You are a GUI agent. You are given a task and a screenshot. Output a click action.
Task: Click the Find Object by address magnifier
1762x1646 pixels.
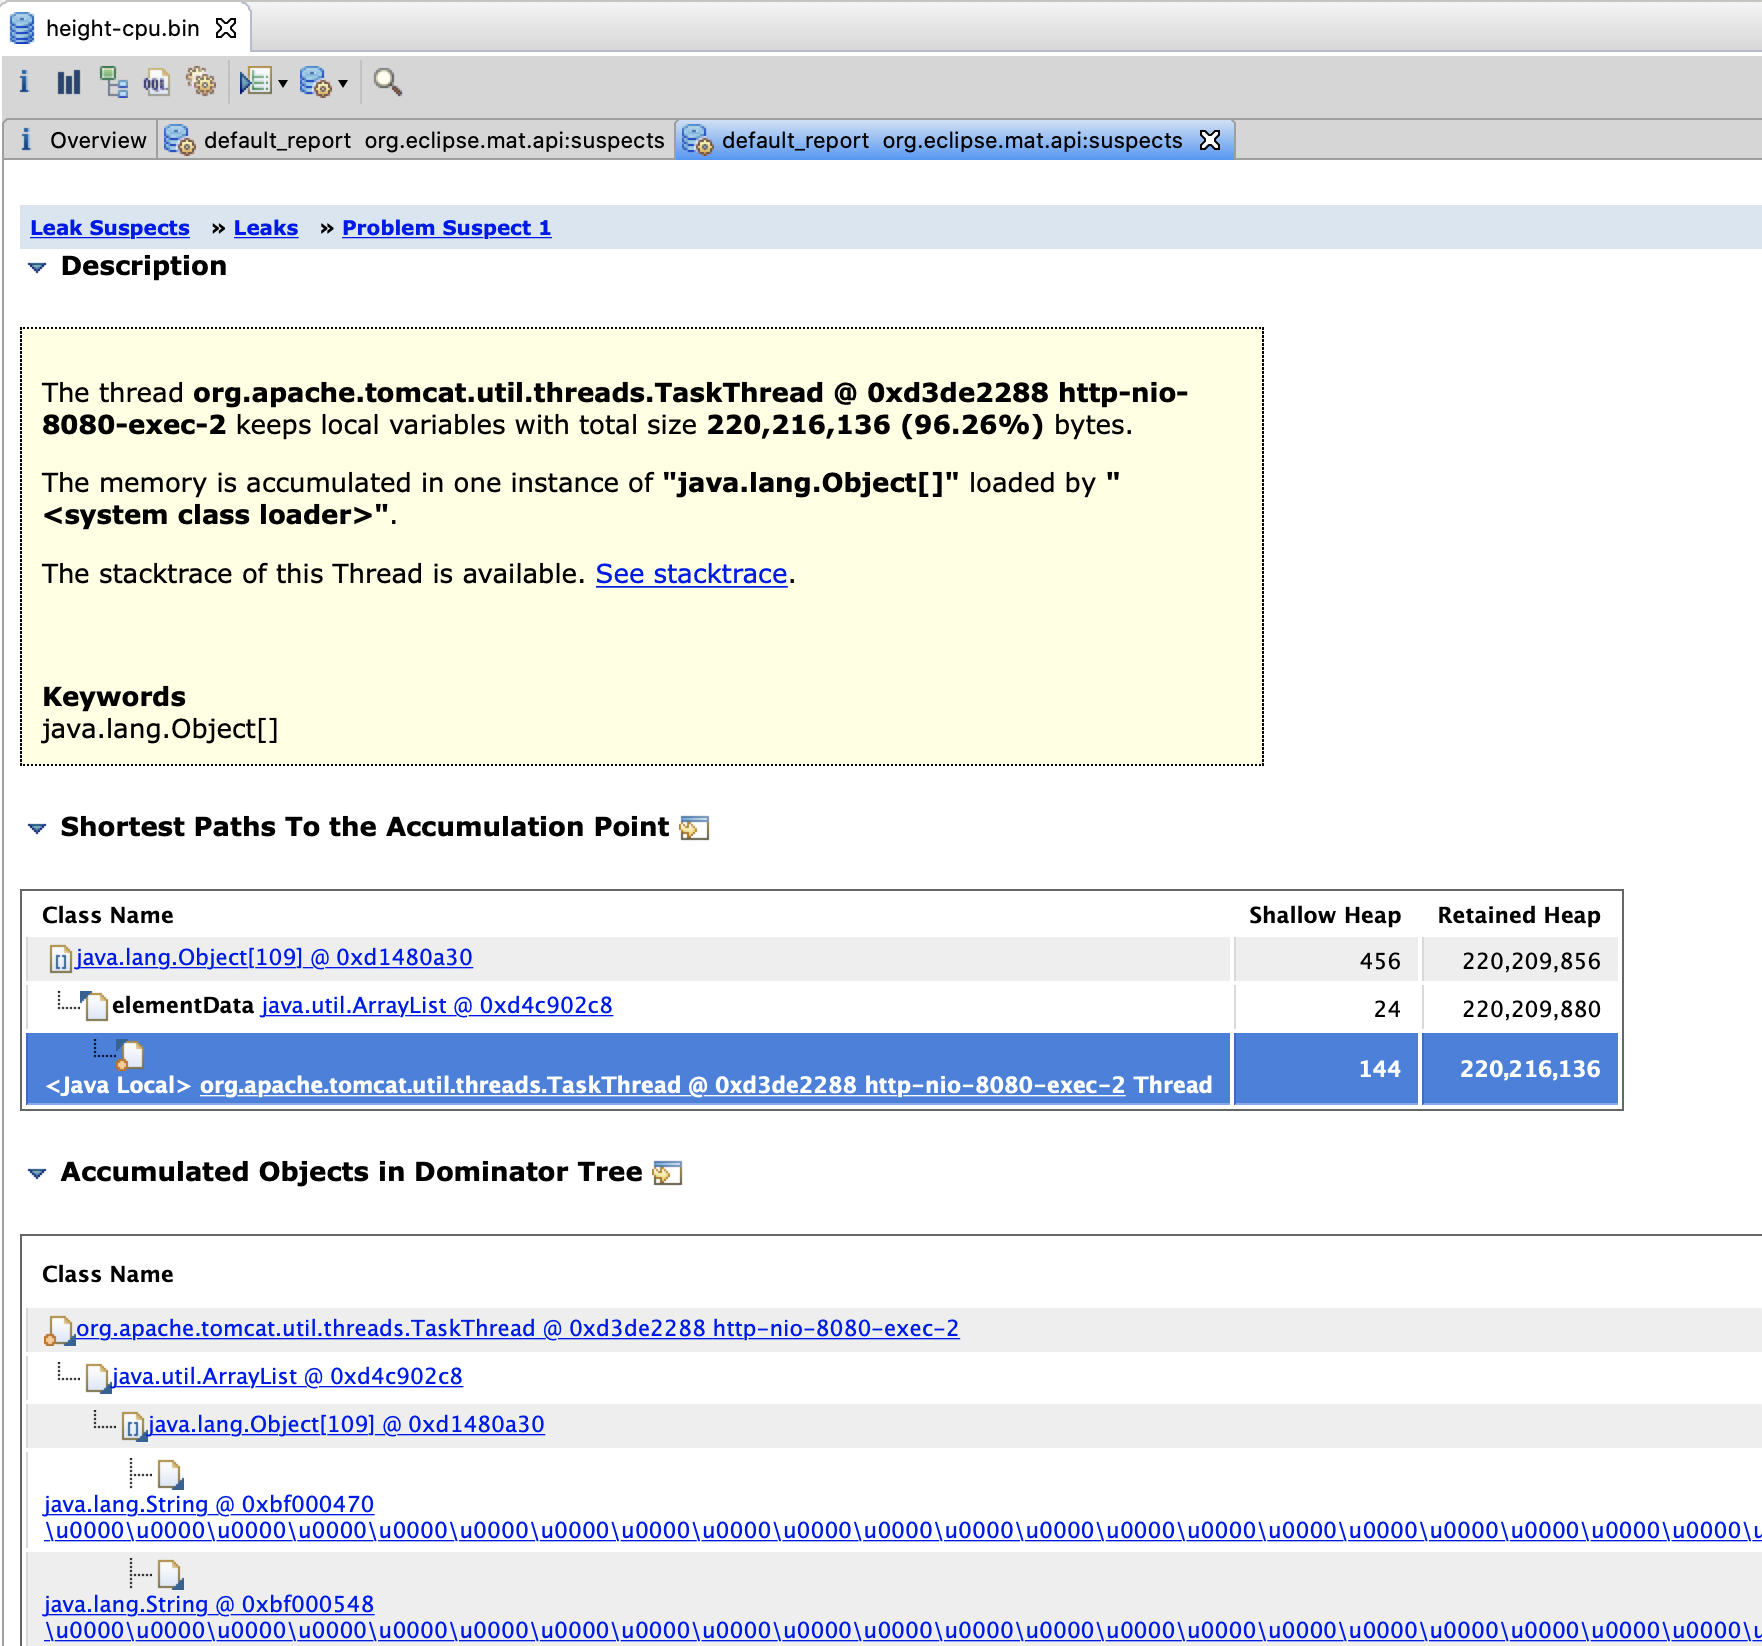[x=387, y=82]
